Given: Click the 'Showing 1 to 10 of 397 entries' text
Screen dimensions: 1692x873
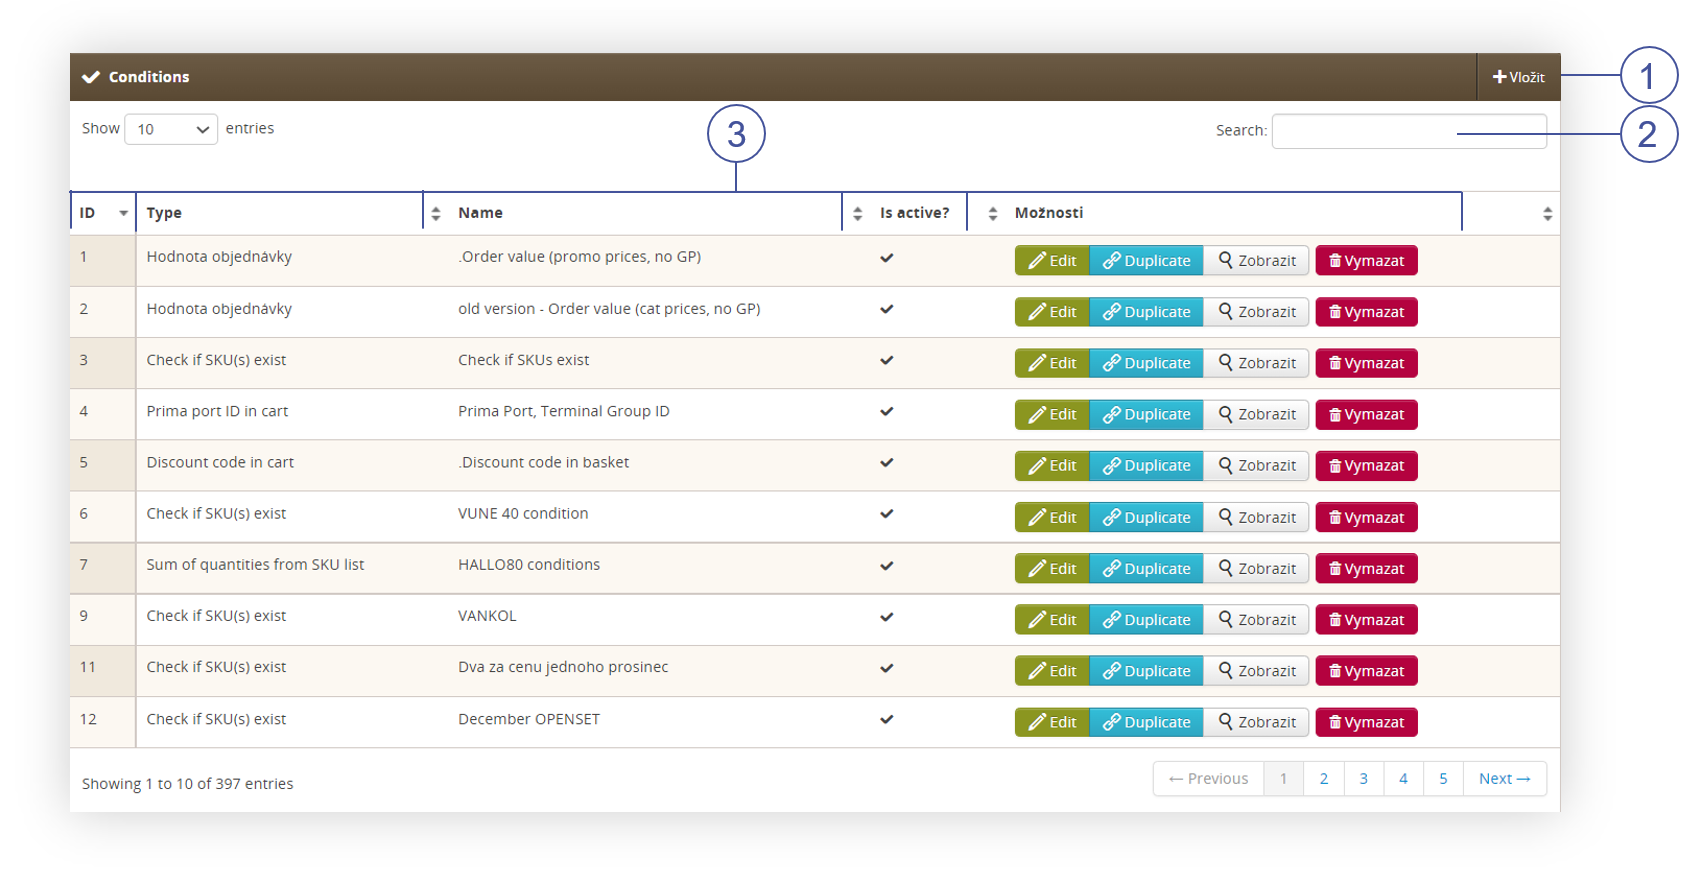Looking at the screenshot, I should click(x=188, y=784).
